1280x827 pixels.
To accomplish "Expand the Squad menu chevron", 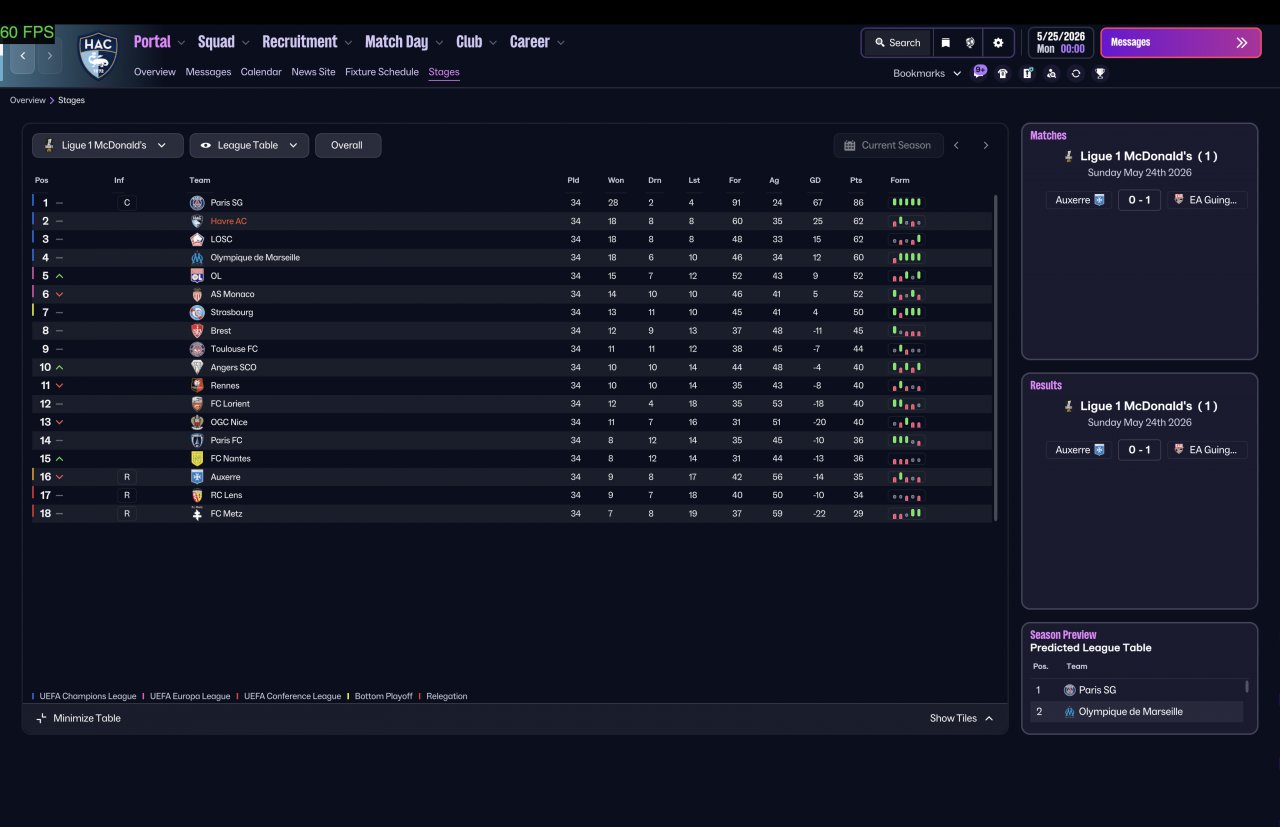I will (246, 43).
